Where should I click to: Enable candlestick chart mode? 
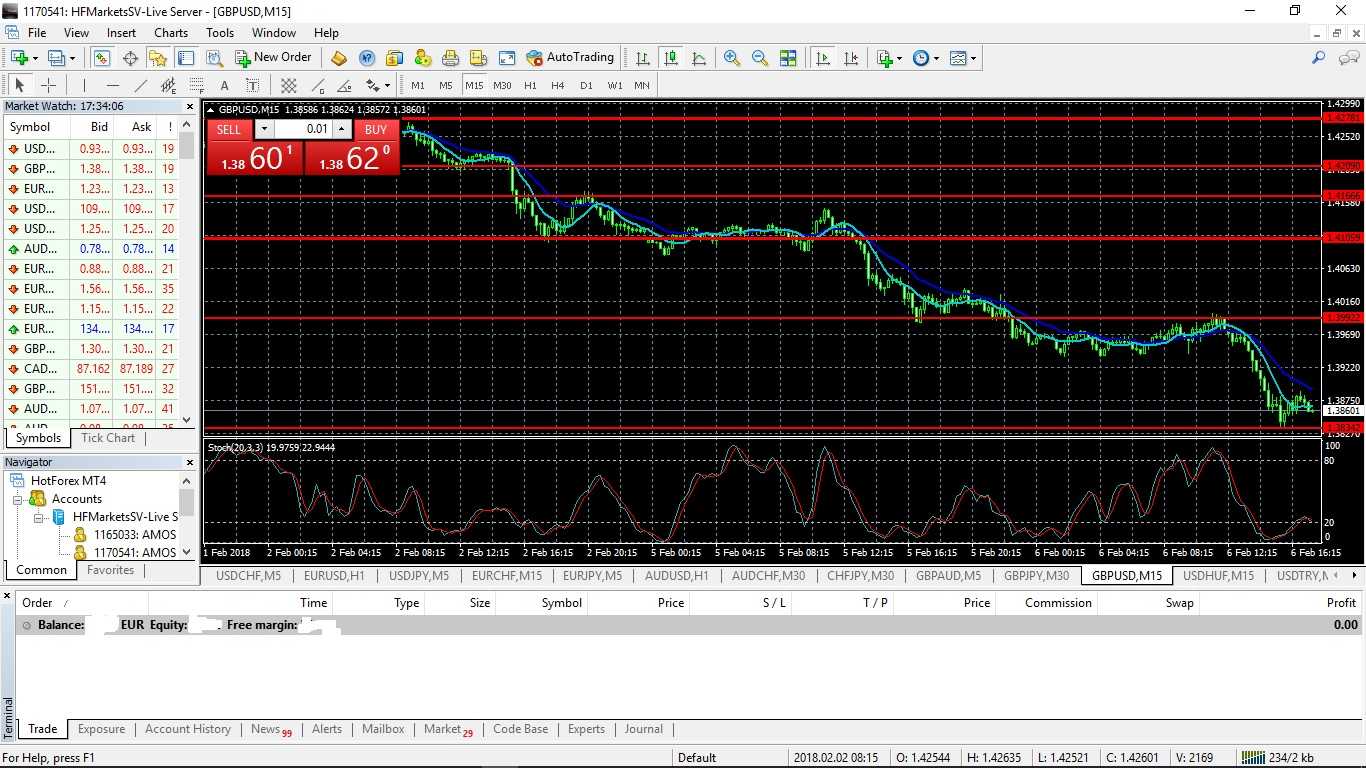[x=671, y=58]
